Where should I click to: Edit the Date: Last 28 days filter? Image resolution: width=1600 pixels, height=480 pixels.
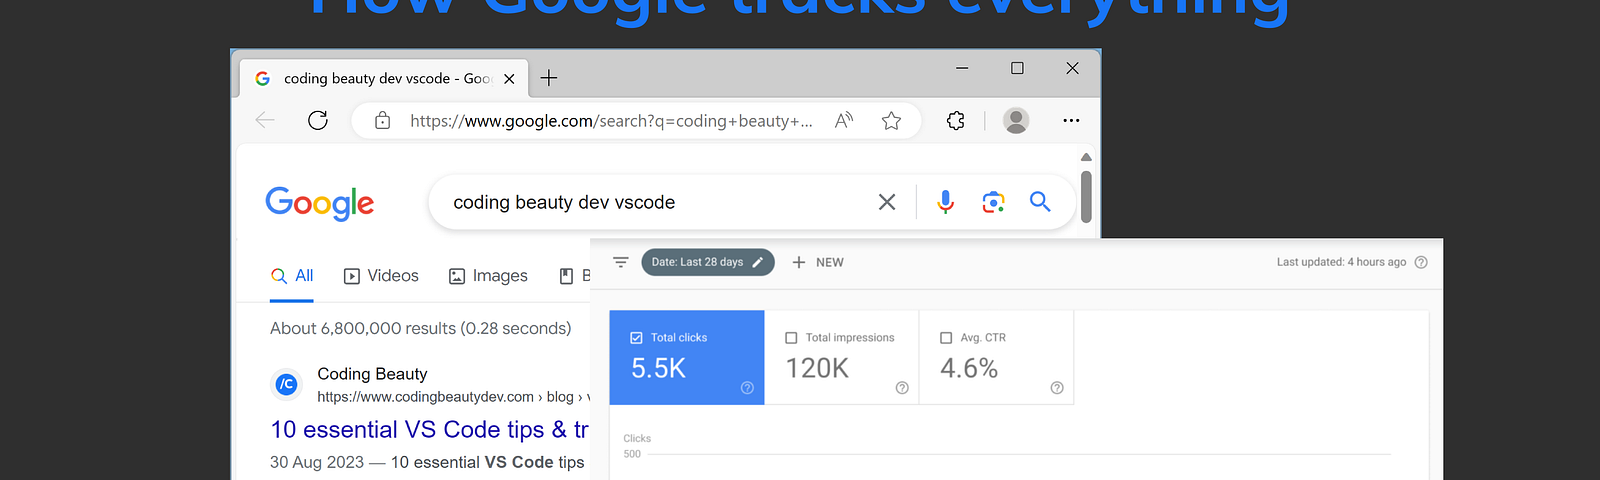708,262
